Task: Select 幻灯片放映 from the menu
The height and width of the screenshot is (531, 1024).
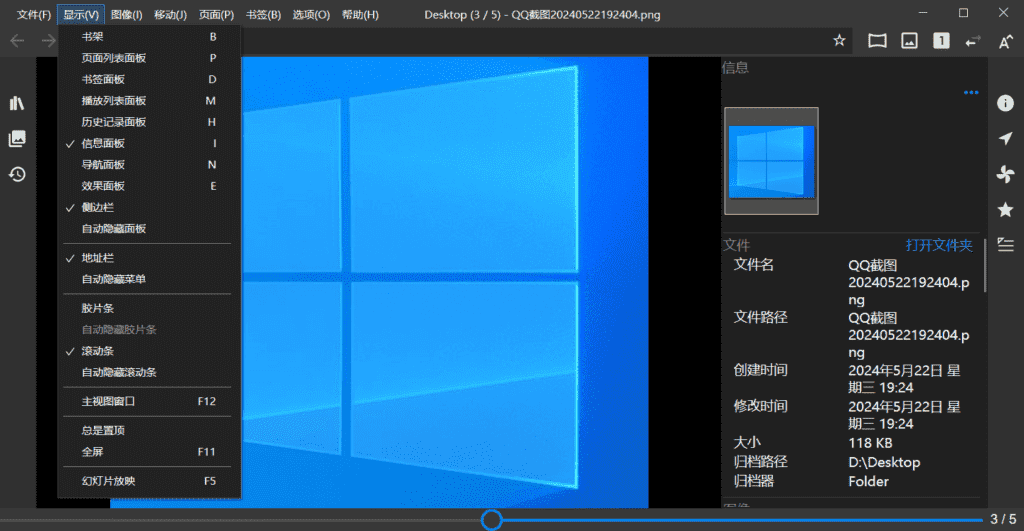Action: [x=108, y=481]
